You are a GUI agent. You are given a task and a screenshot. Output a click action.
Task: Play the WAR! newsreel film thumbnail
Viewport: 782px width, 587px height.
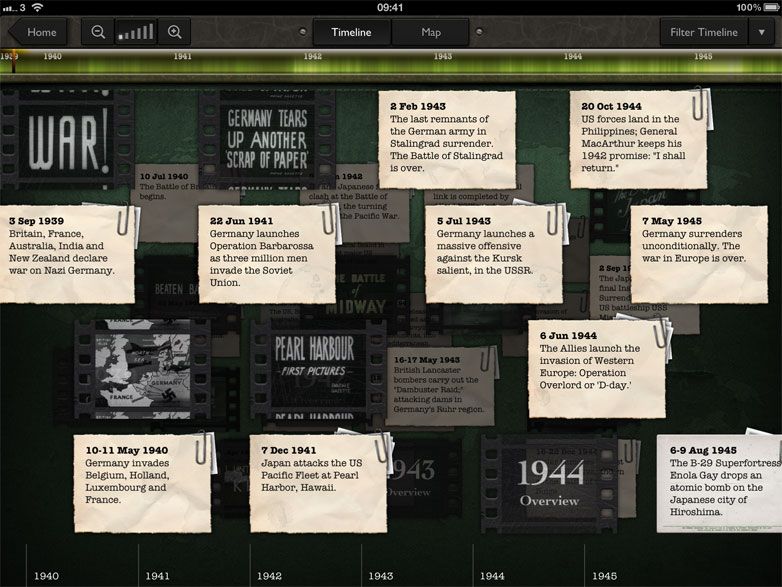pos(67,140)
